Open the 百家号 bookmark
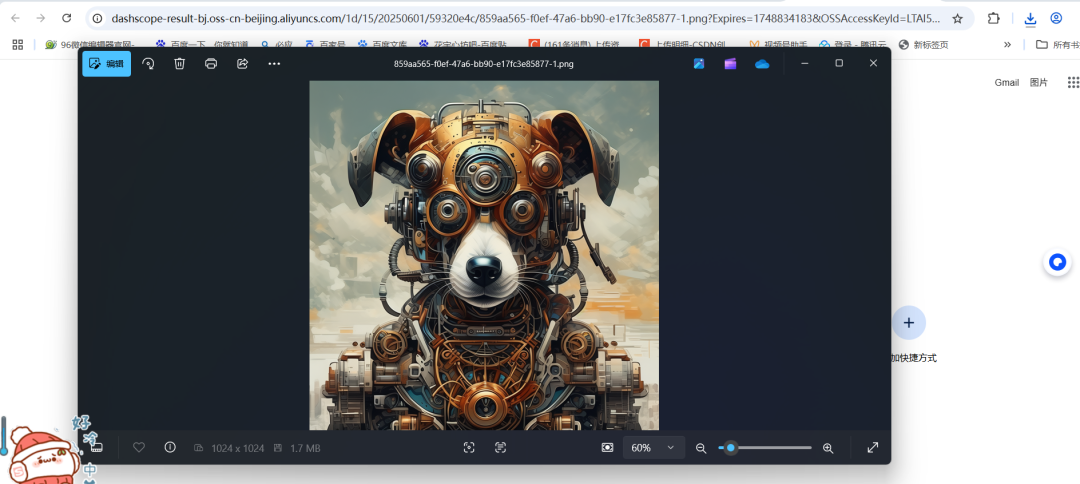The width and height of the screenshot is (1080, 484). 325,45
